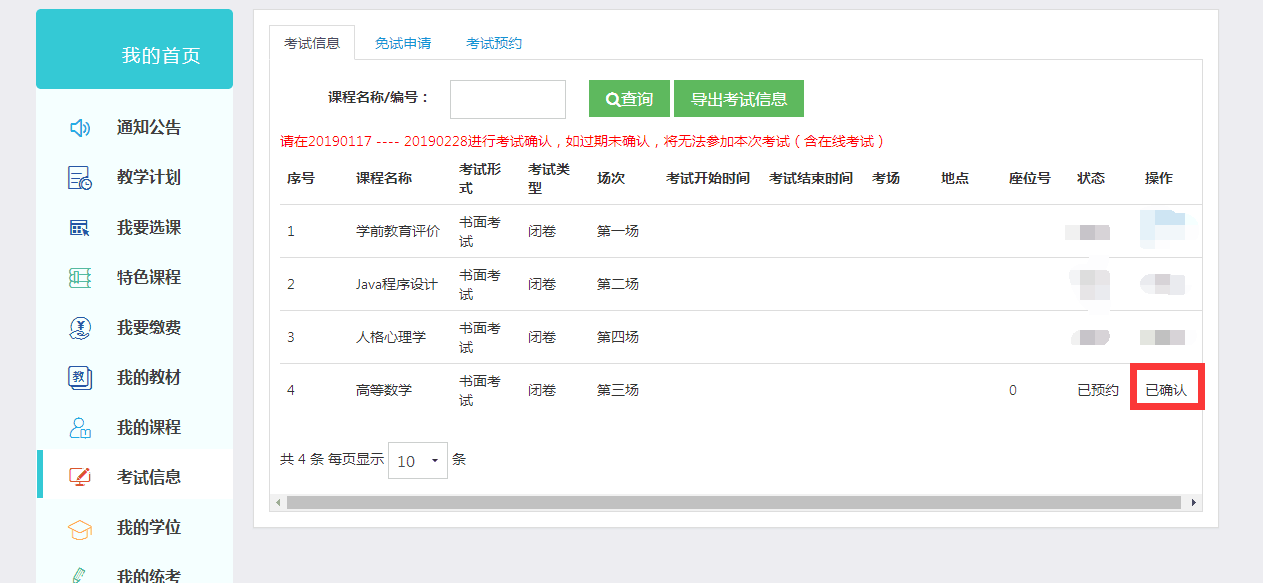Click the green 查询 query button
Viewport: 1263px width, 583px height.
pyautogui.click(x=628, y=98)
